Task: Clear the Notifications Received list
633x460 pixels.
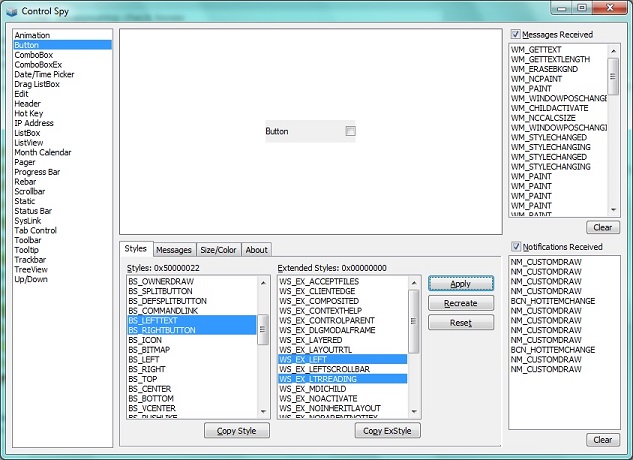Action: point(602,439)
